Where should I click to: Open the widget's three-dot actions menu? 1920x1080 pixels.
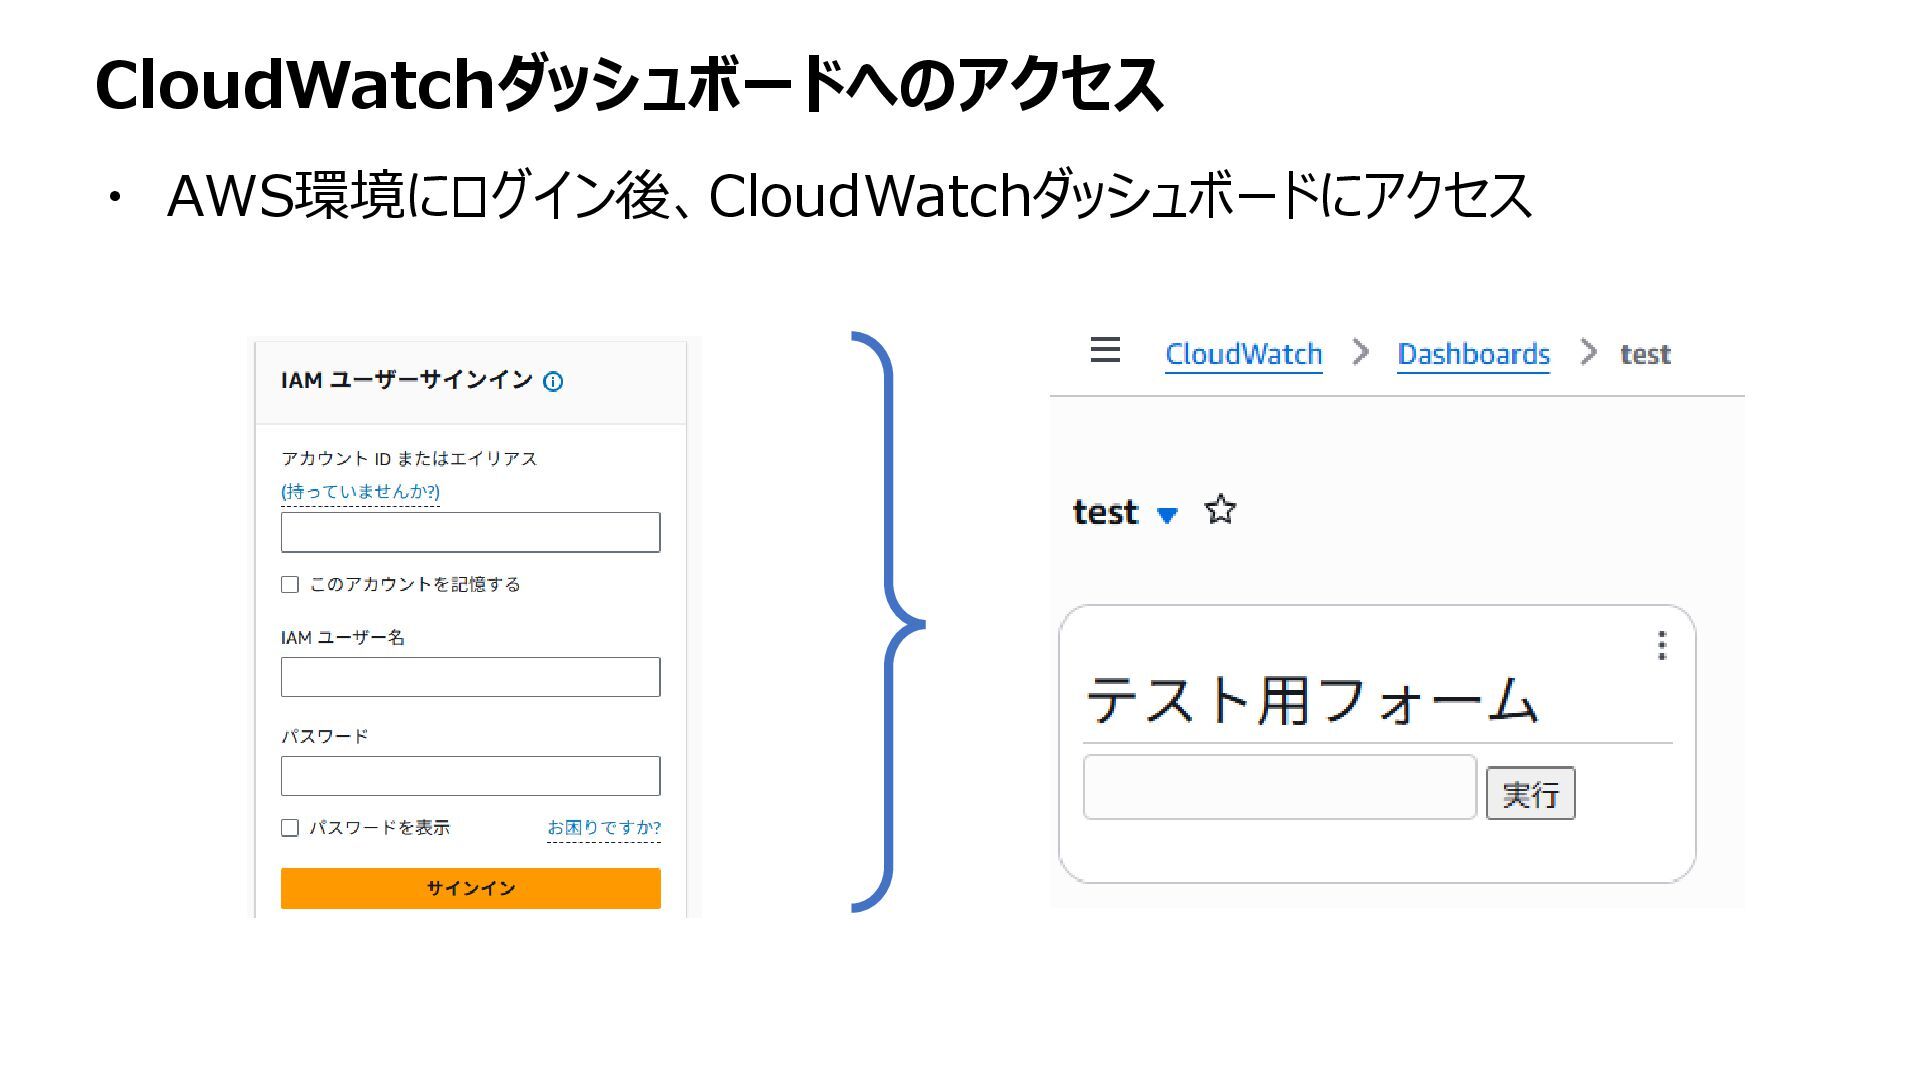point(1662,646)
